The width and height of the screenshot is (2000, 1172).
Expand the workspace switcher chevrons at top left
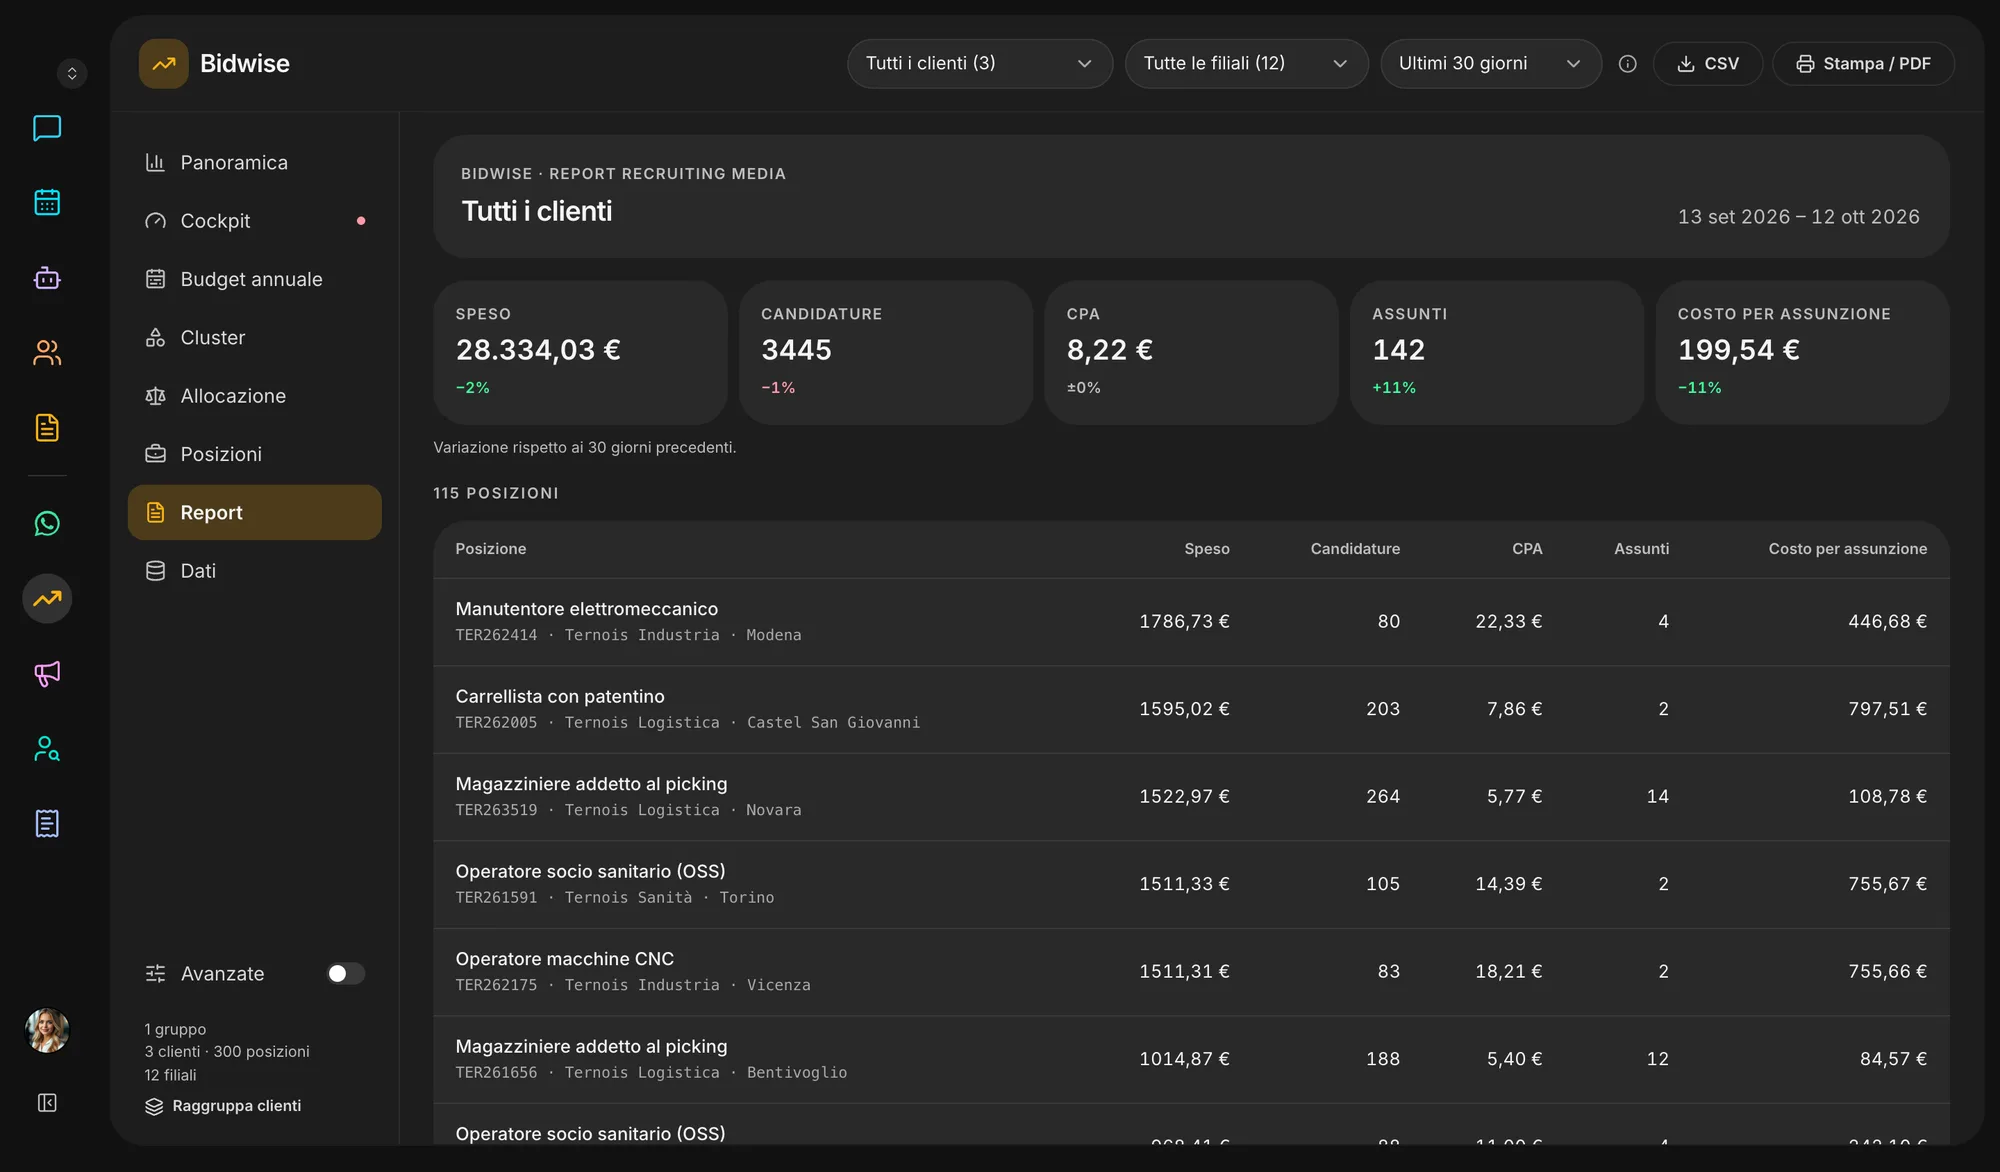(x=72, y=73)
